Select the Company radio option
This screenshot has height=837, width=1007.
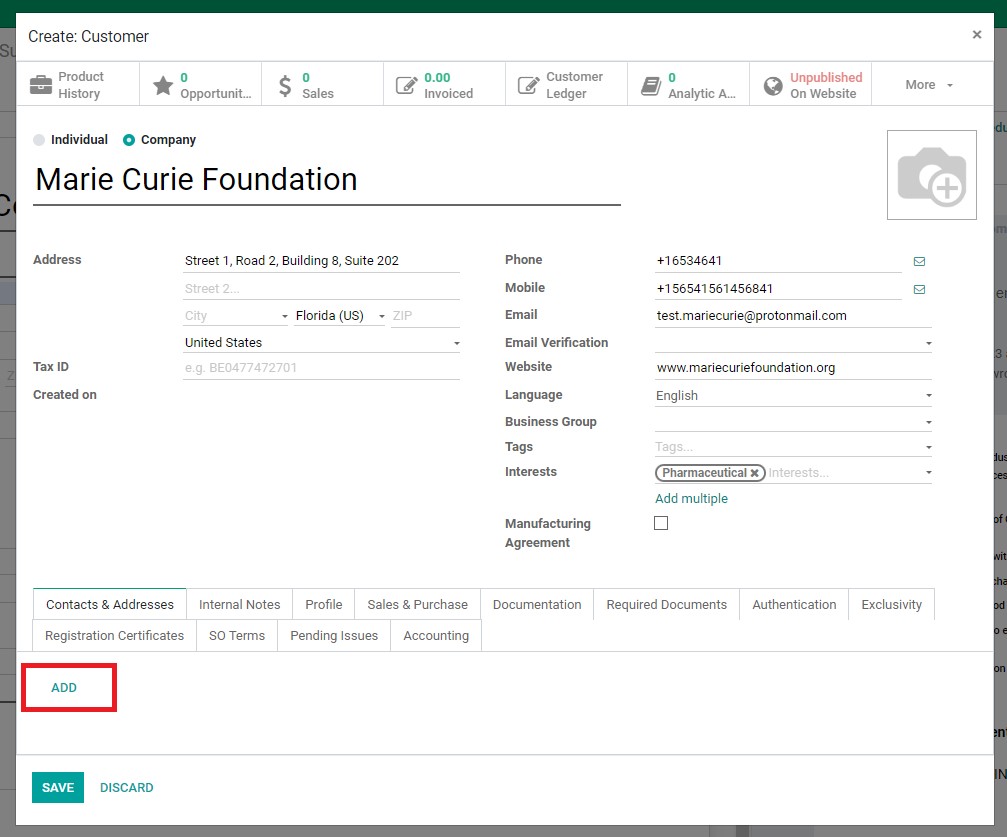tap(129, 140)
